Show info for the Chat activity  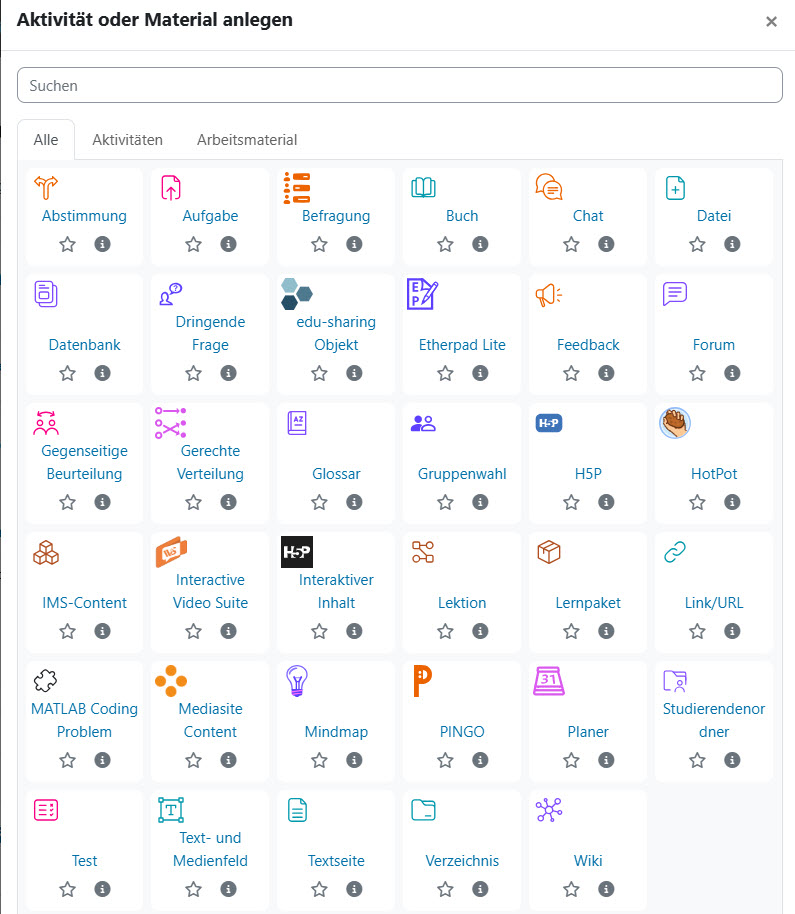coord(606,244)
